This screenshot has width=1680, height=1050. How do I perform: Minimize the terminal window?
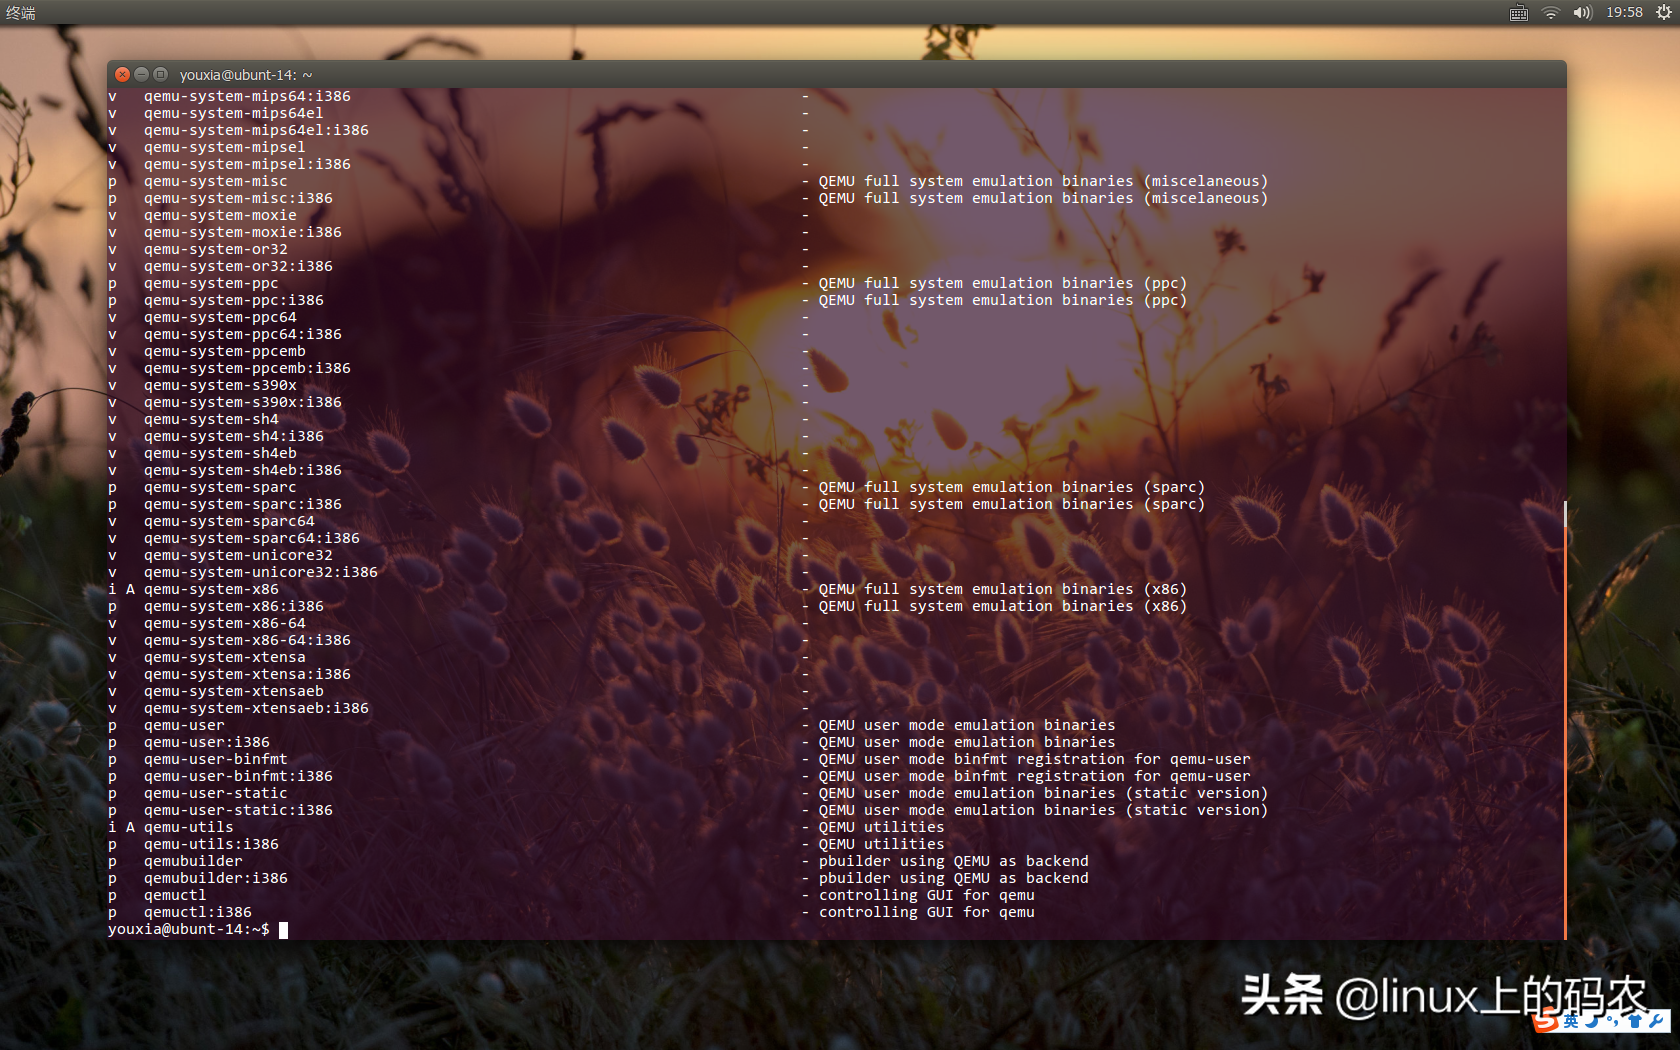(141, 75)
